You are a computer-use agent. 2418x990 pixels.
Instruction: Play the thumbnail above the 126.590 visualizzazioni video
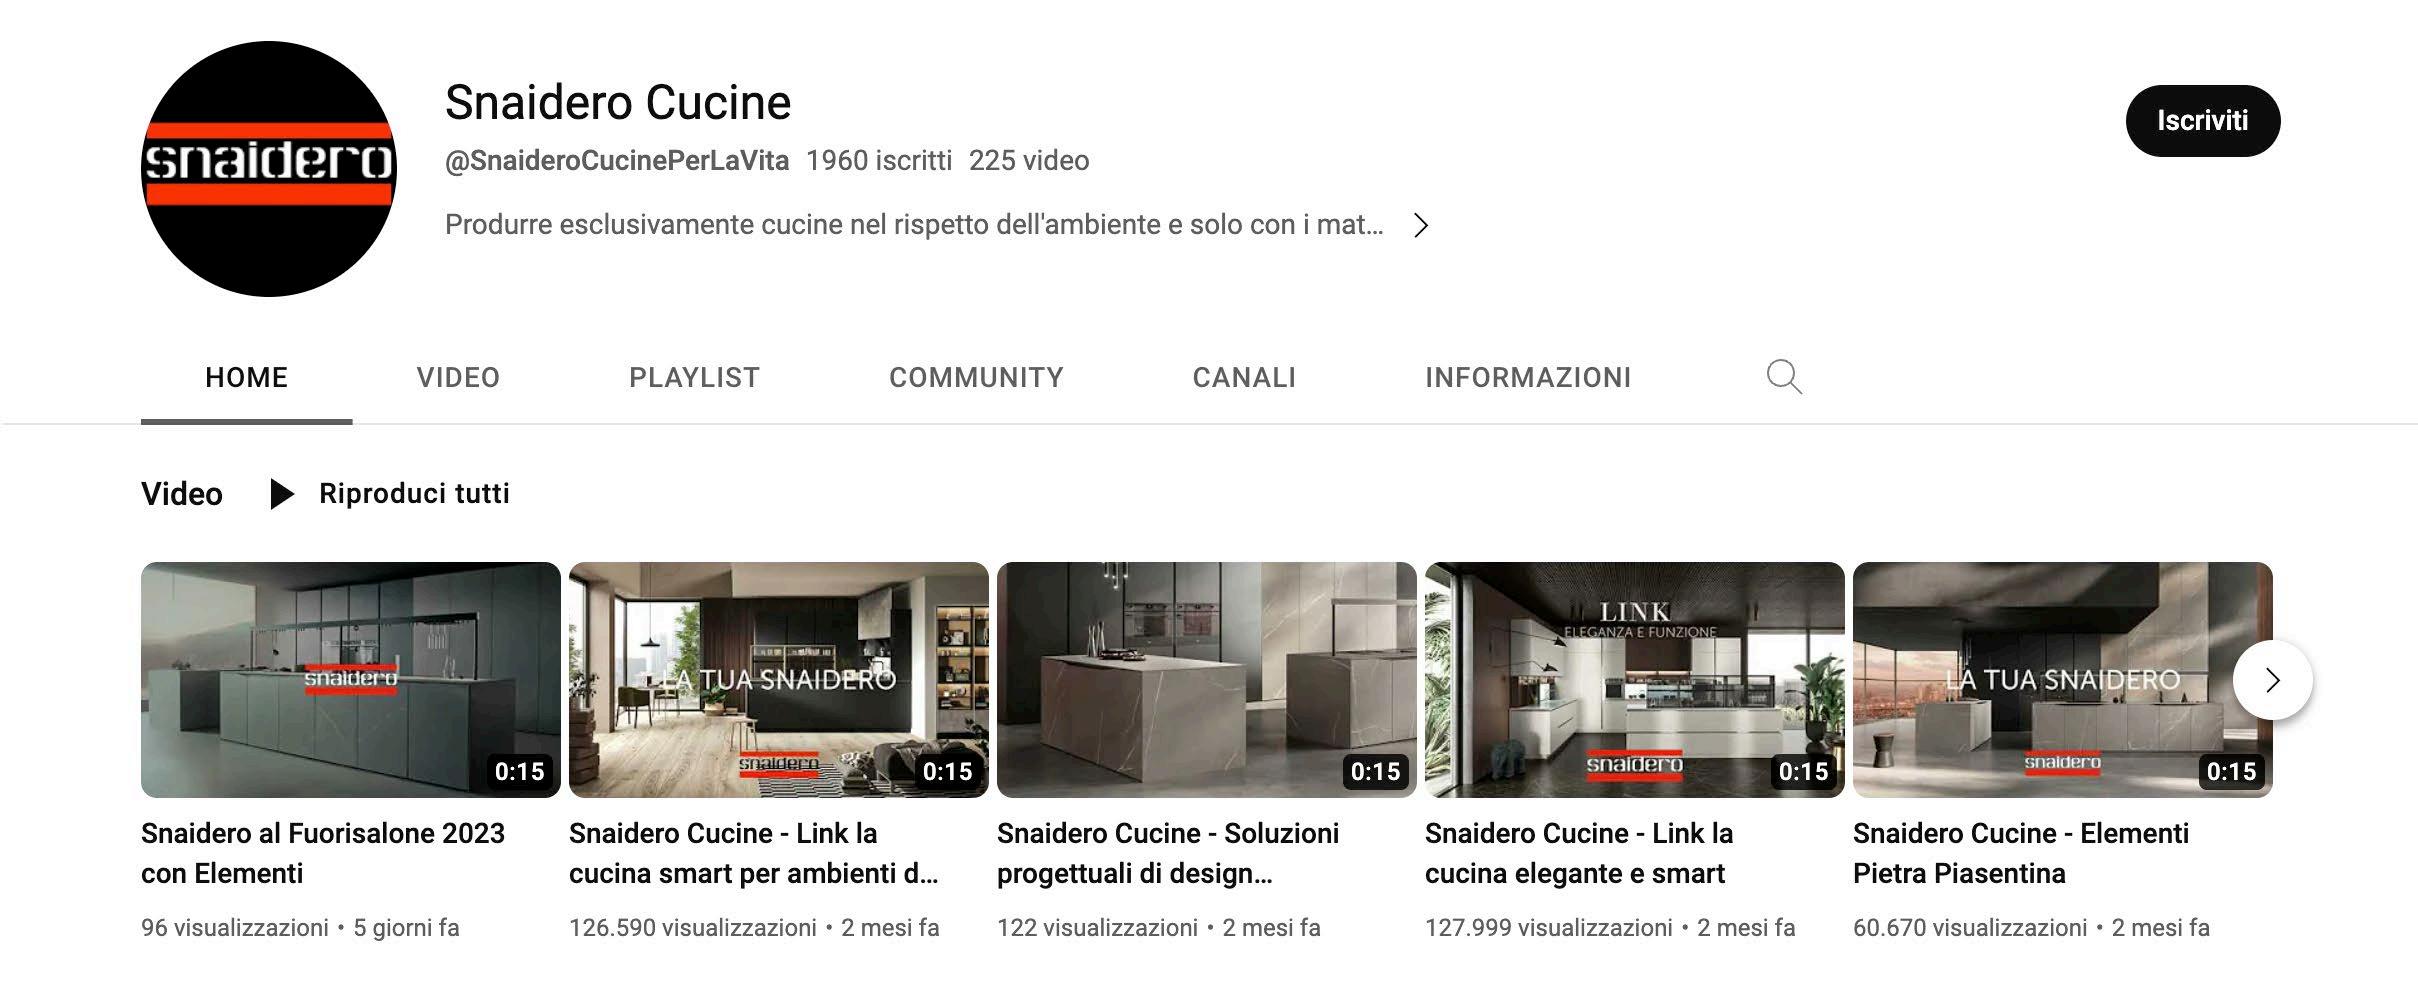click(779, 680)
